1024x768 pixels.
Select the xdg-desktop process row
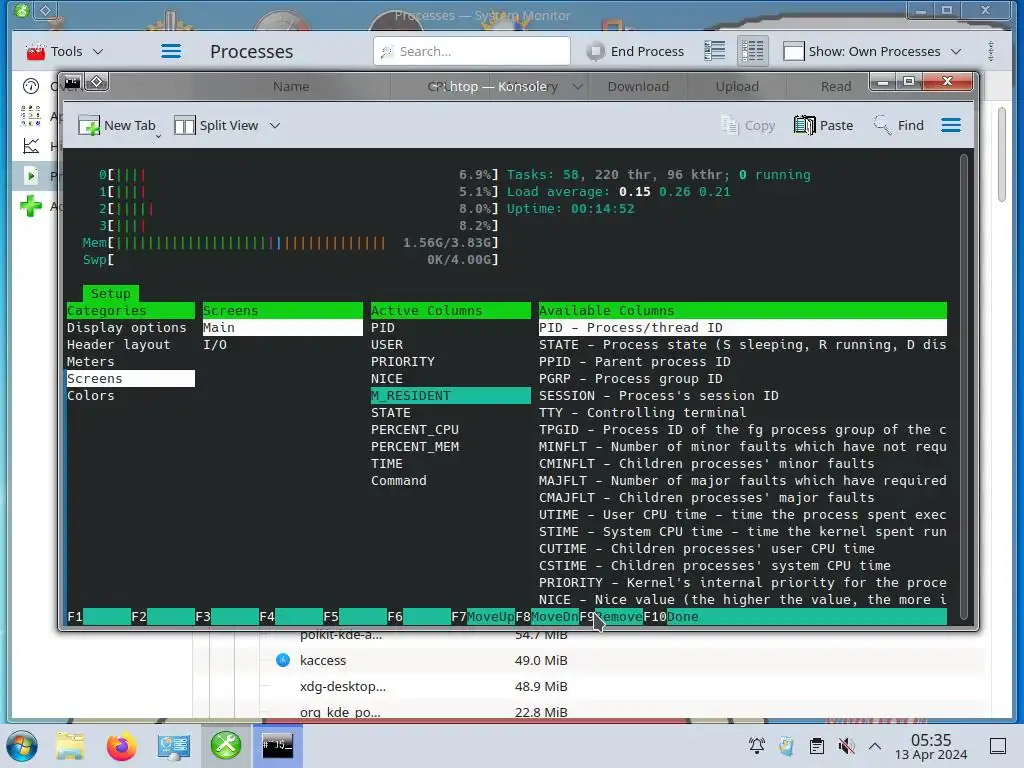(x=588, y=686)
